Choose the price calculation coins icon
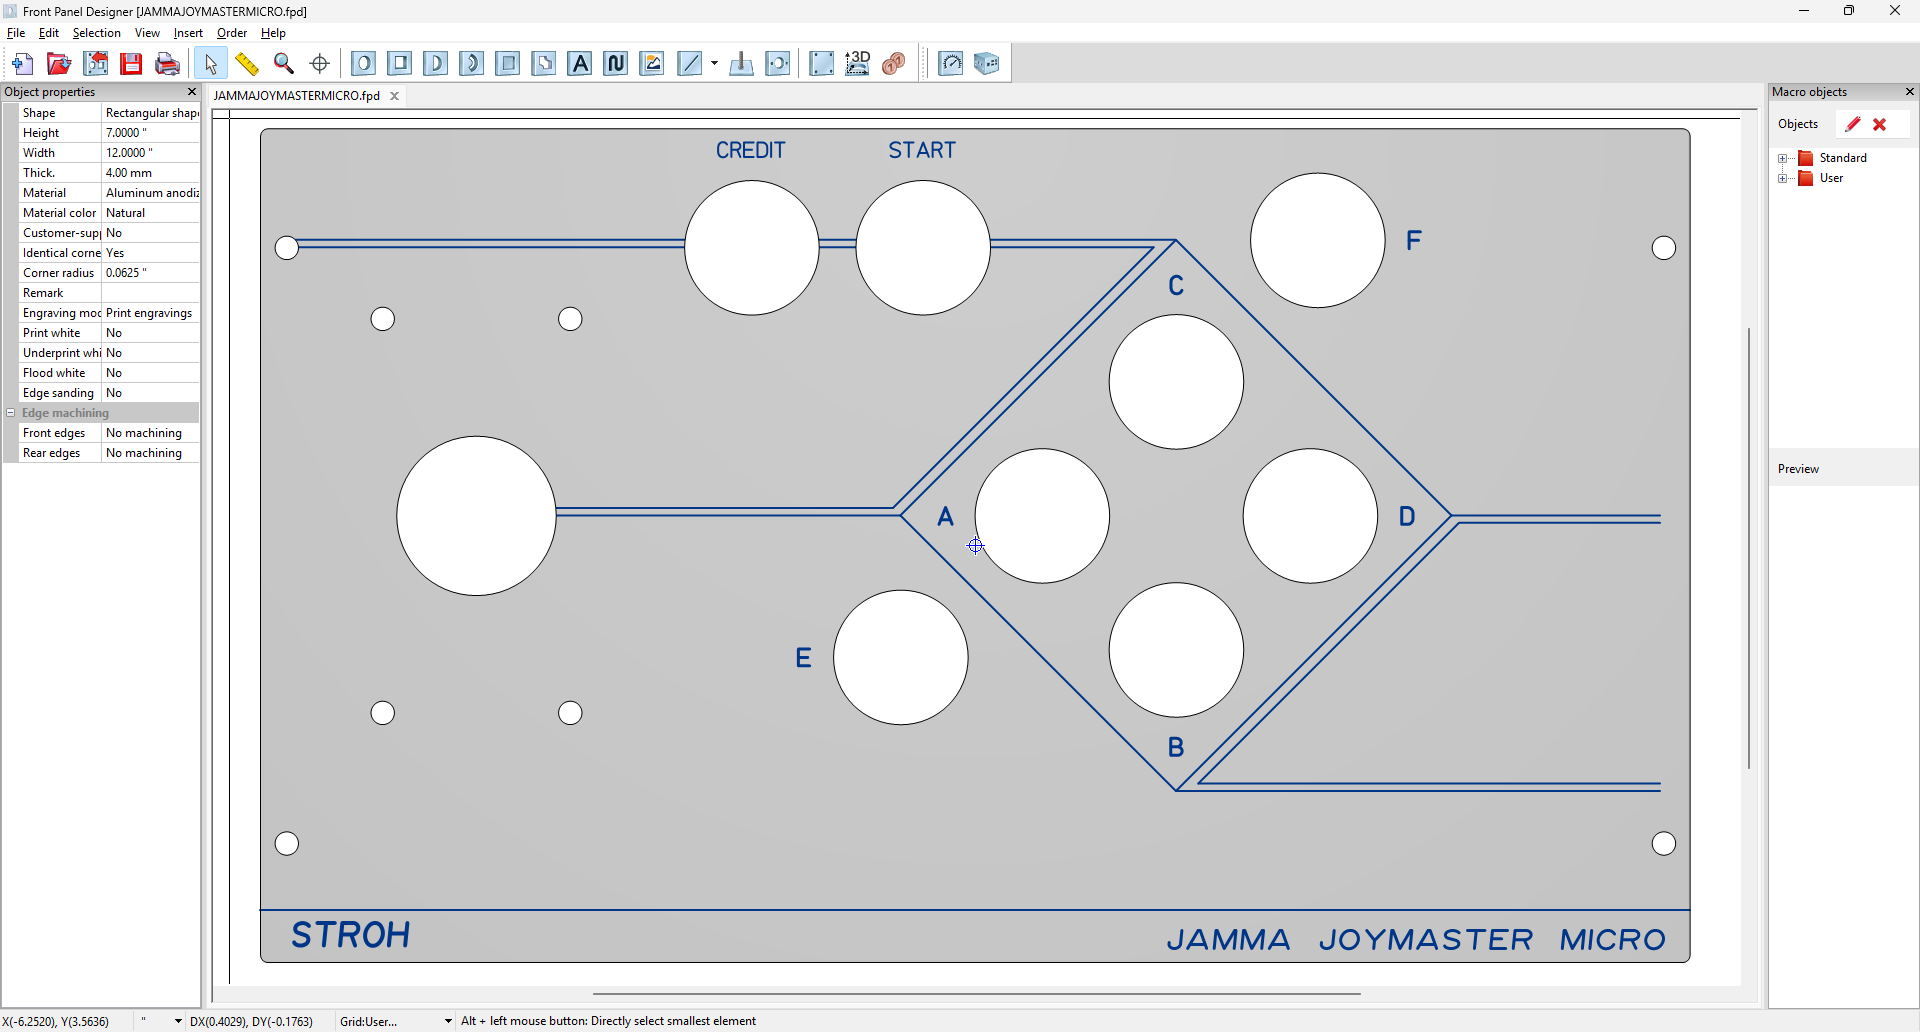Image resolution: width=1920 pixels, height=1032 pixels. pos(894,64)
